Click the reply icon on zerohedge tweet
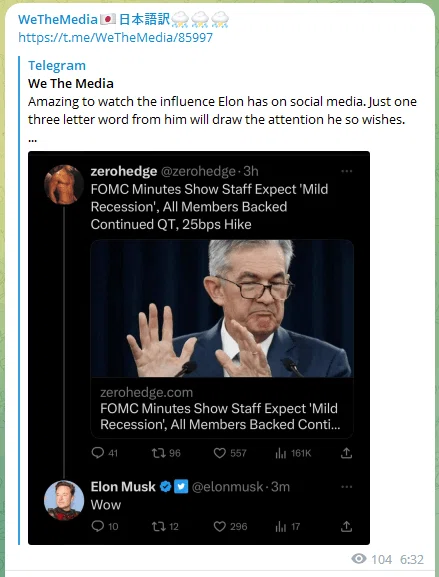This screenshot has width=439, height=577. pos(98,453)
